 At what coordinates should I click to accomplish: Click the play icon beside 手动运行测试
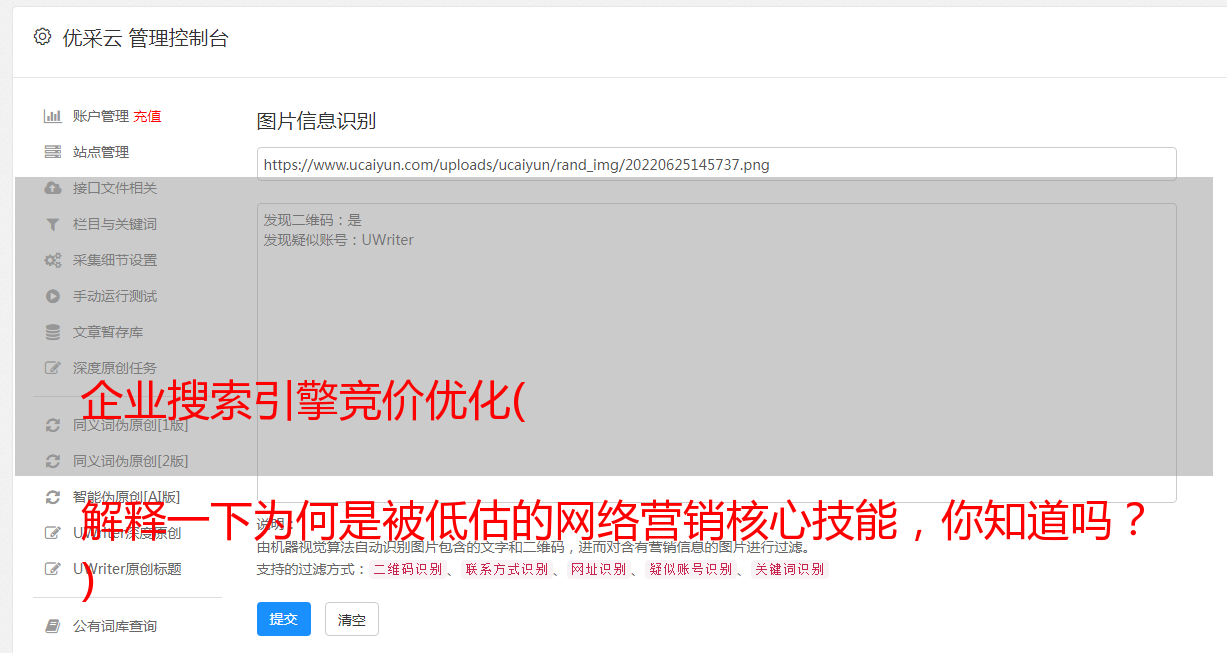(x=53, y=296)
